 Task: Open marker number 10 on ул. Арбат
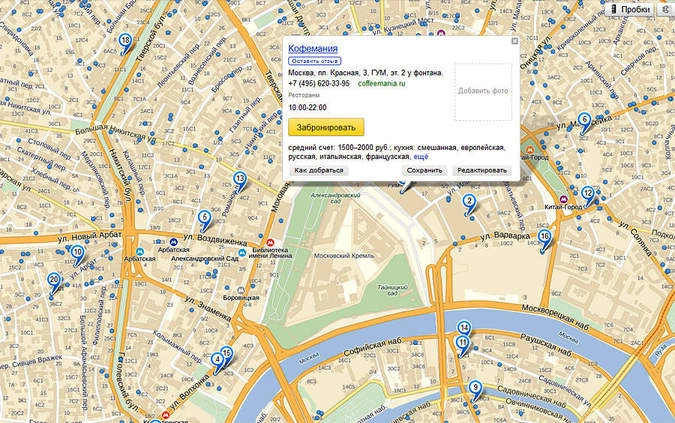coord(77,253)
